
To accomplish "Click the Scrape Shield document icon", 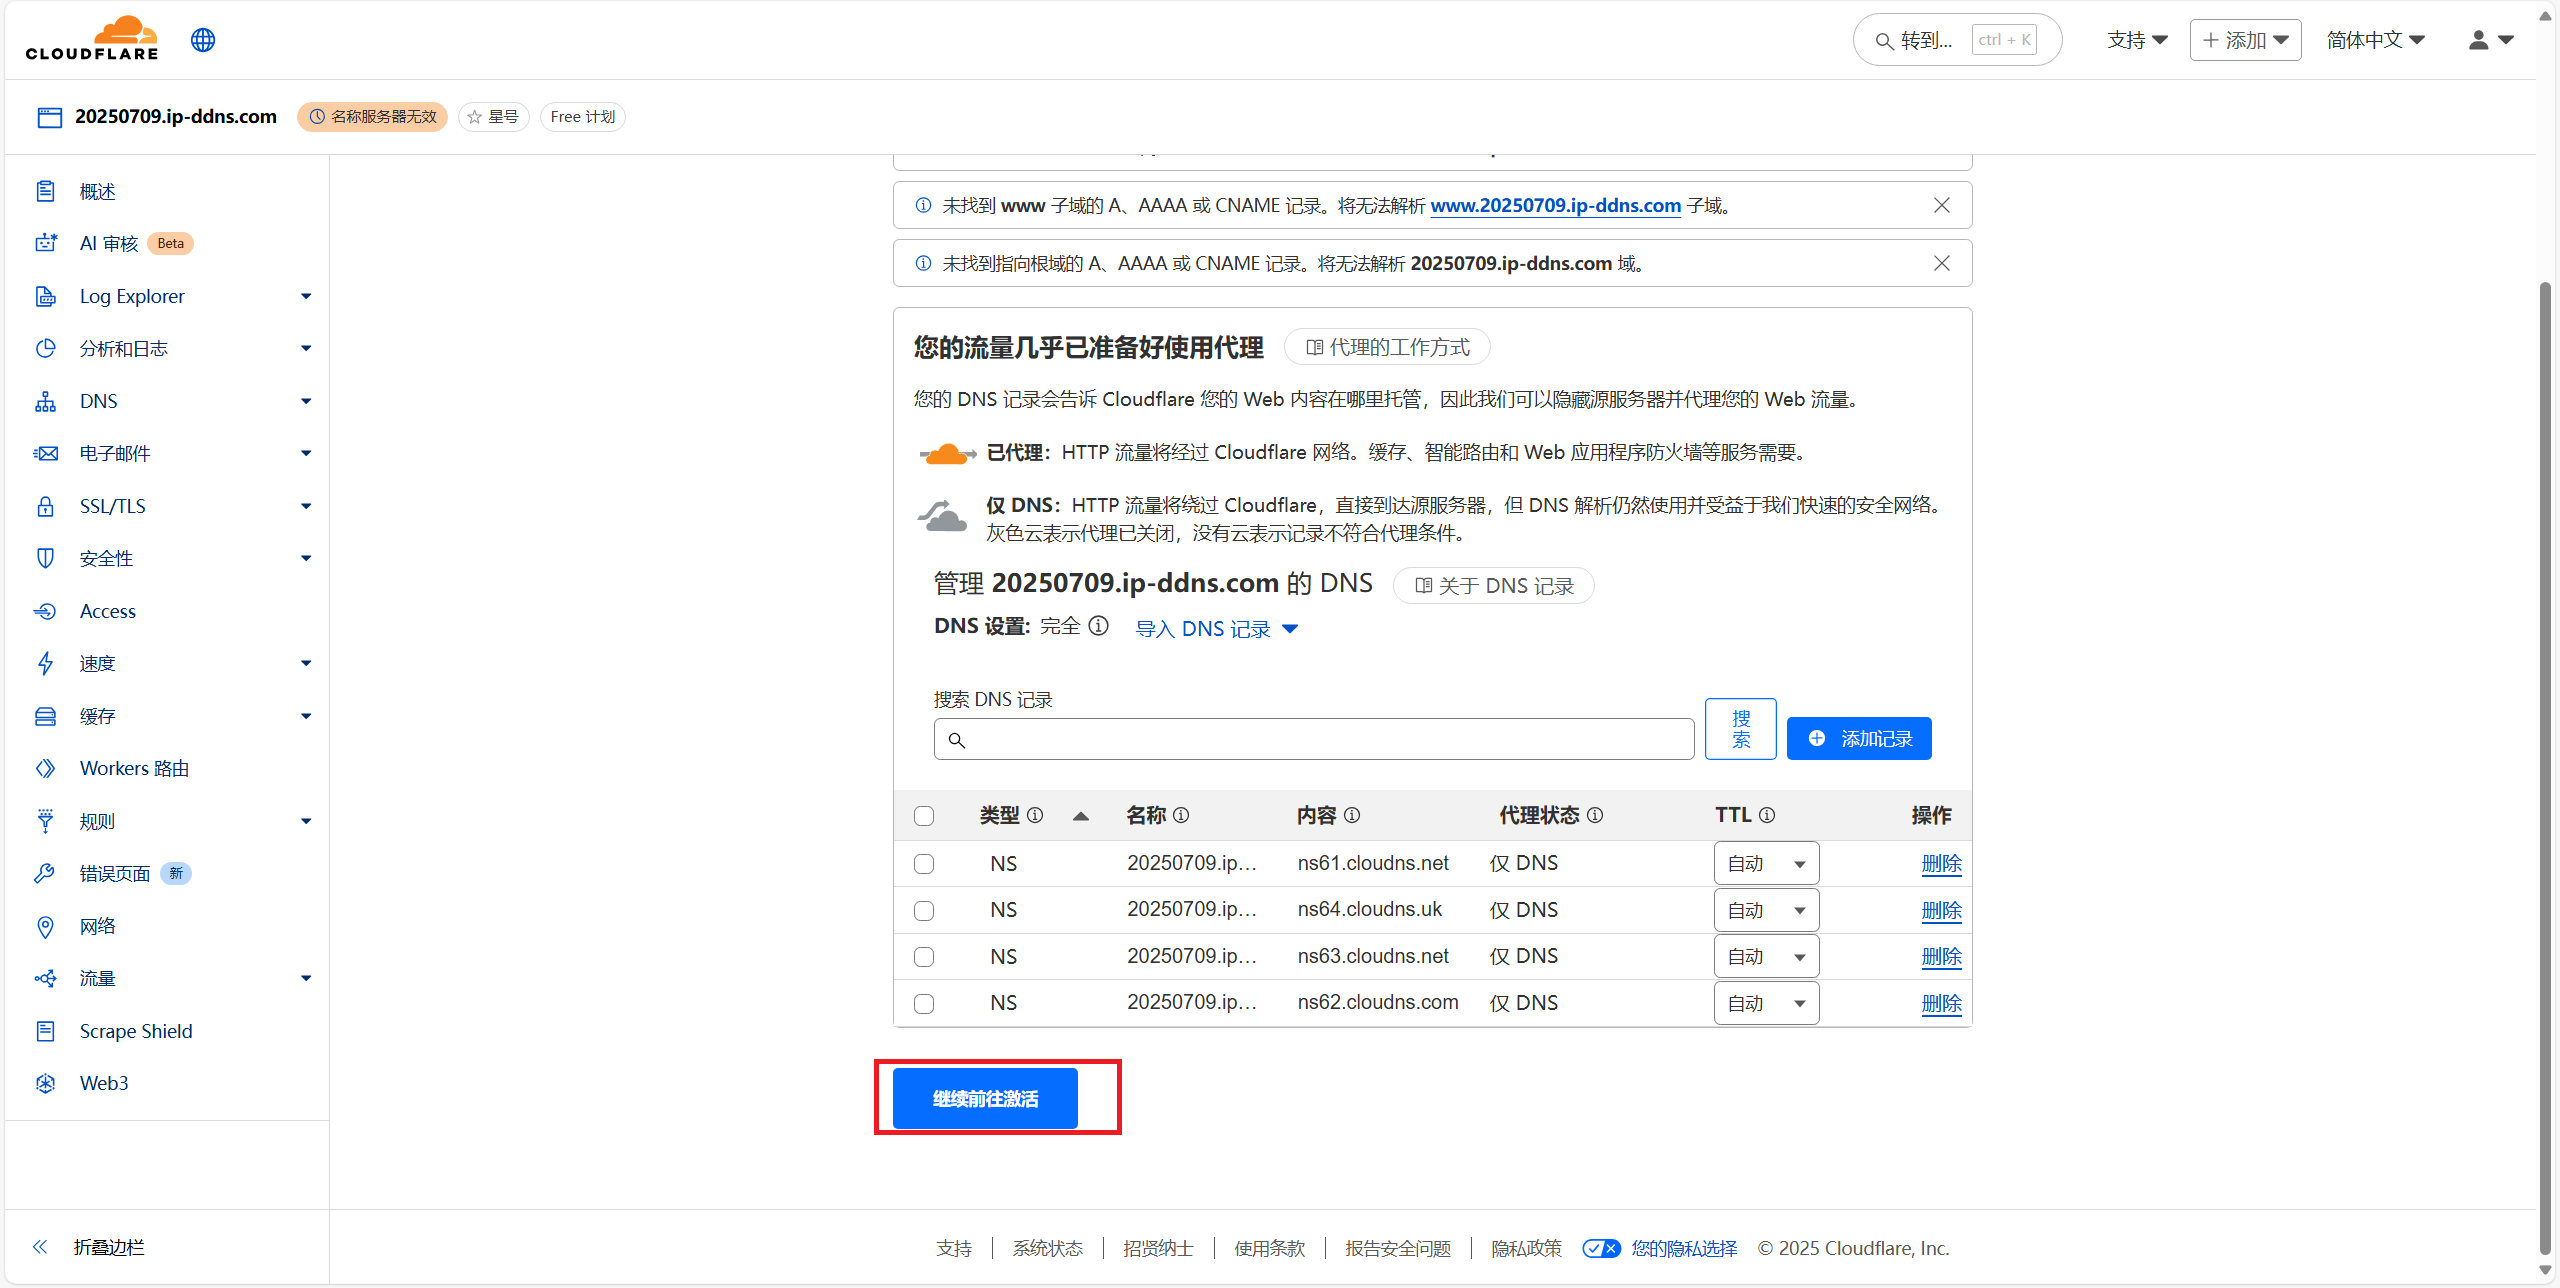I will pos(45,1031).
